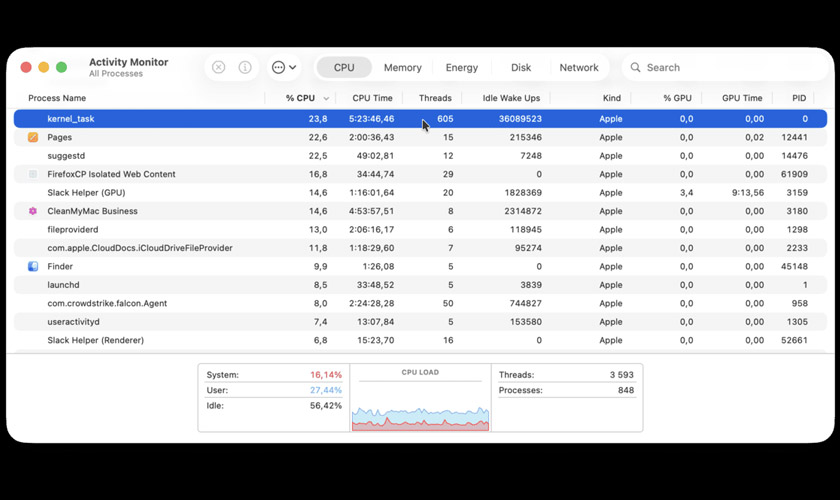Click the System value 16,14%
Viewport: 840px width, 500px height.
coord(326,375)
